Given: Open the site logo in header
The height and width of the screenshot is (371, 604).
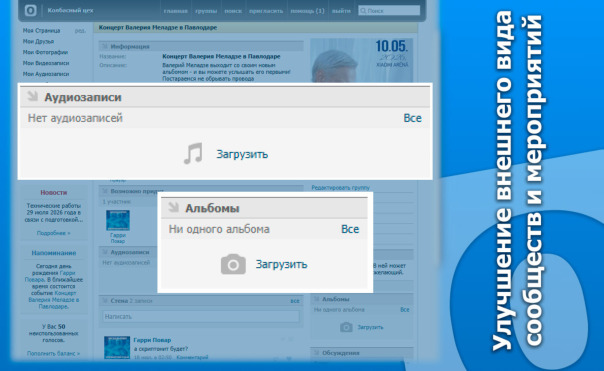Looking at the screenshot, I should tap(31, 10).
